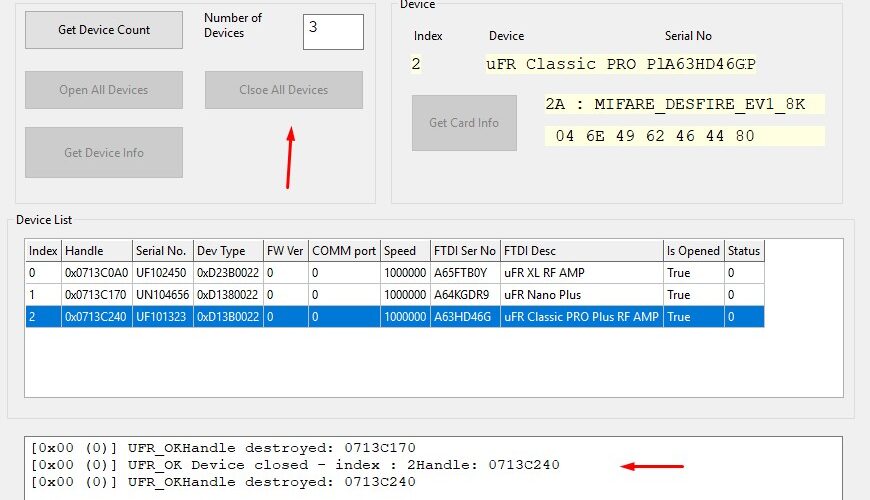Select handle 0x0713C0A0 in device list

click(97, 273)
